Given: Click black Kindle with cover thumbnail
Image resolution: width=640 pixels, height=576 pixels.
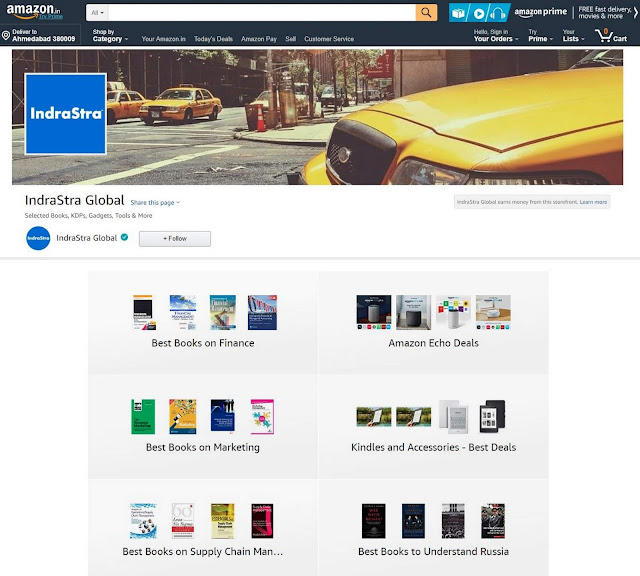Looking at the screenshot, I should (493, 416).
